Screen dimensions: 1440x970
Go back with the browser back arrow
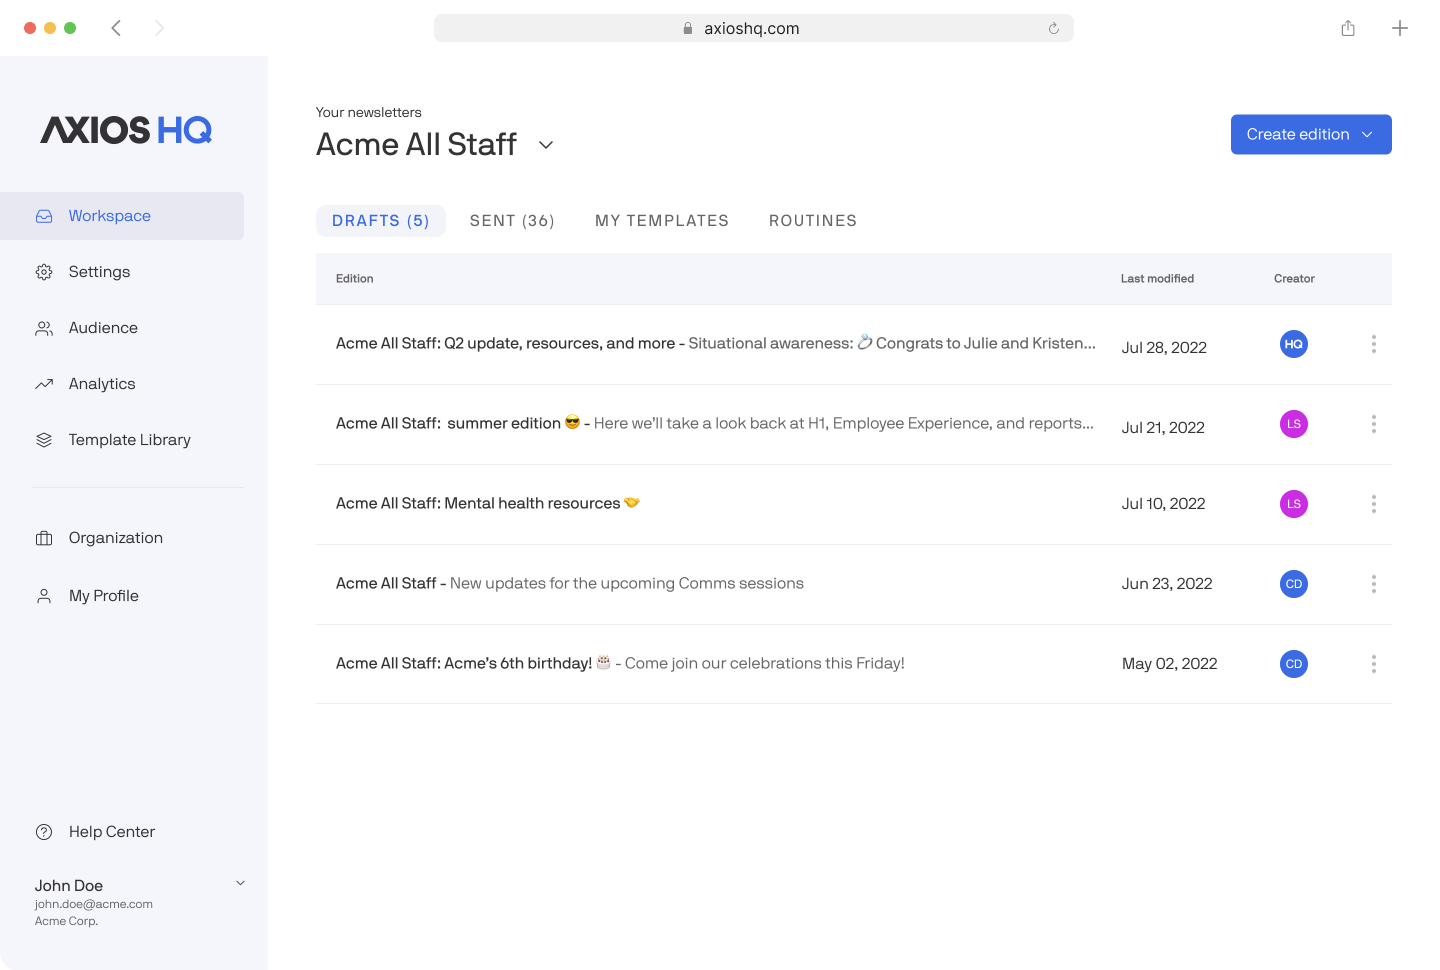[116, 28]
